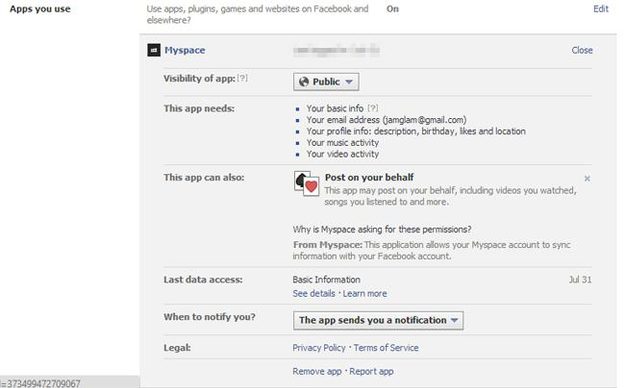Click the Your video activity item
625x388 pixels.
342,154
